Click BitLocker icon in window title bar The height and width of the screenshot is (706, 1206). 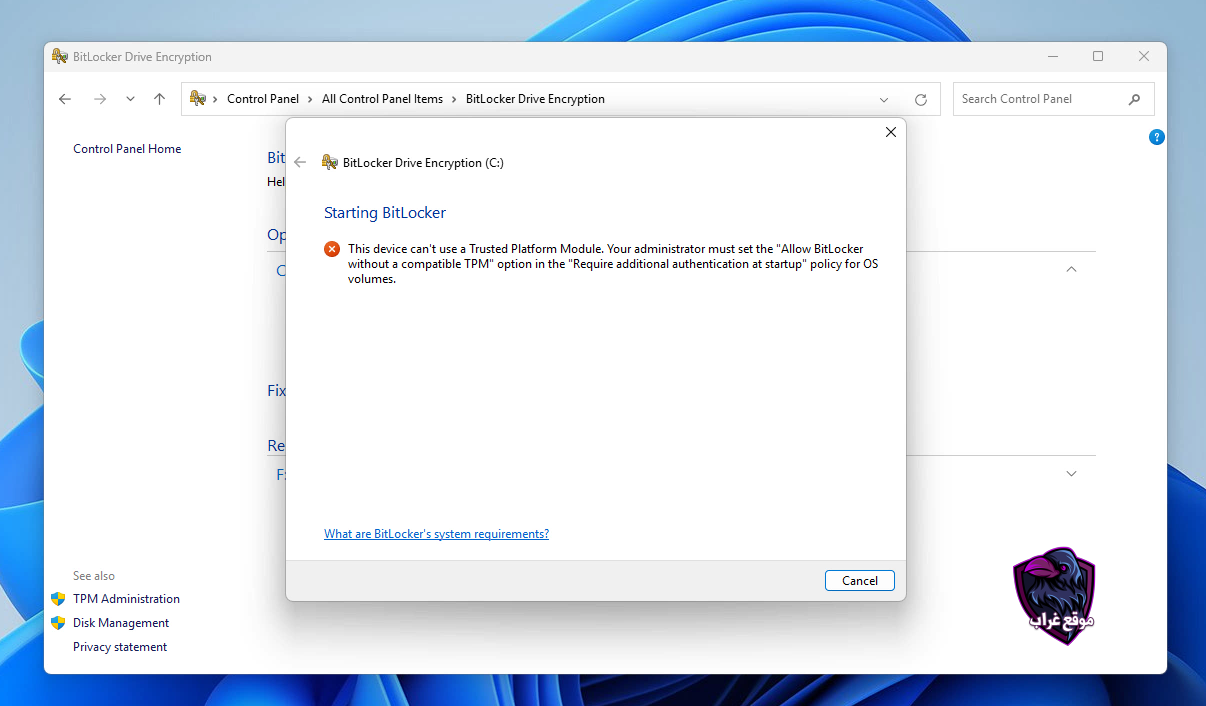[x=60, y=57]
